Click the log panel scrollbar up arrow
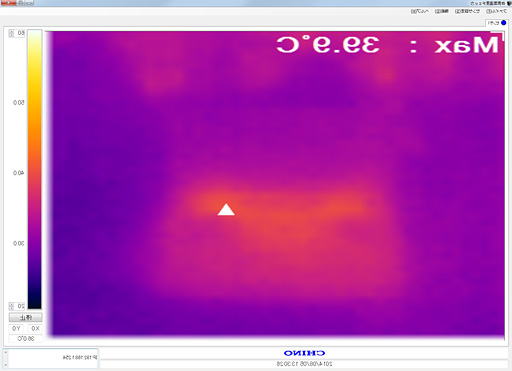The image size is (512, 371). click(x=6, y=352)
